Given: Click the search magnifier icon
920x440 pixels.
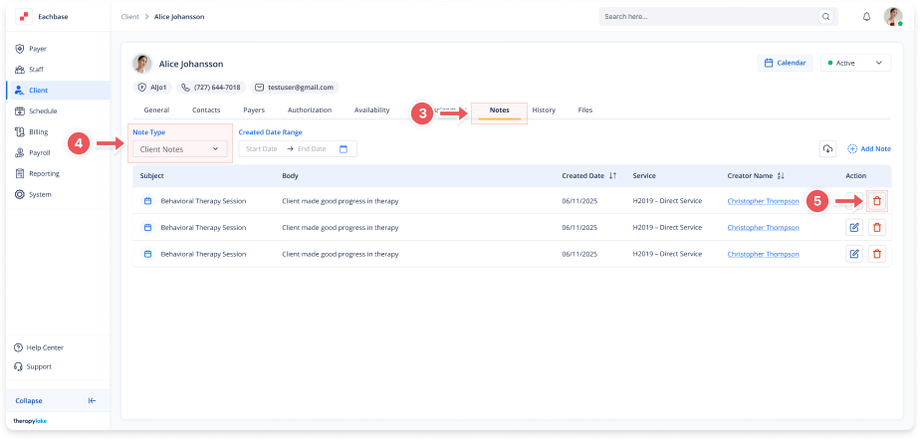Looking at the screenshot, I should click(x=825, y=17).
